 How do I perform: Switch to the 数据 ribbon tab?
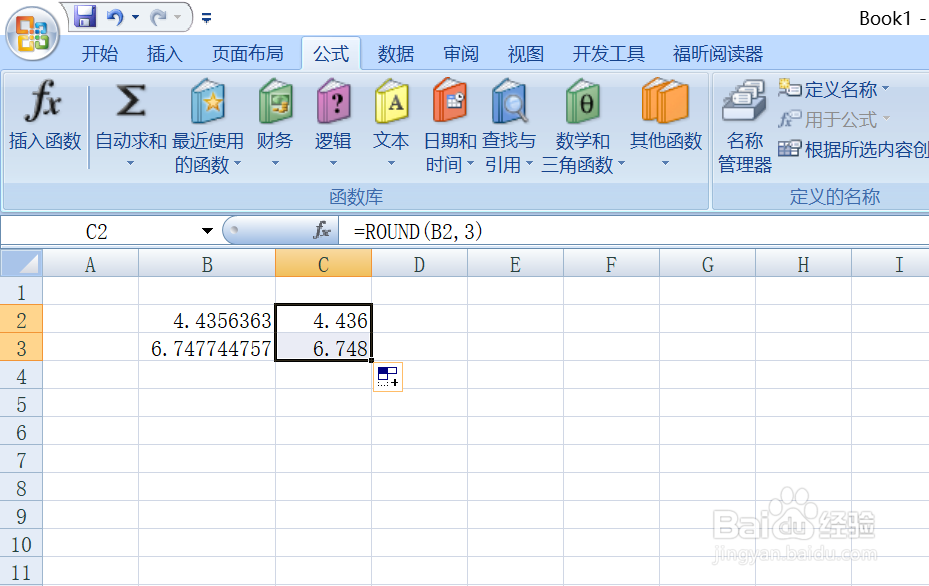pos(395,53)
